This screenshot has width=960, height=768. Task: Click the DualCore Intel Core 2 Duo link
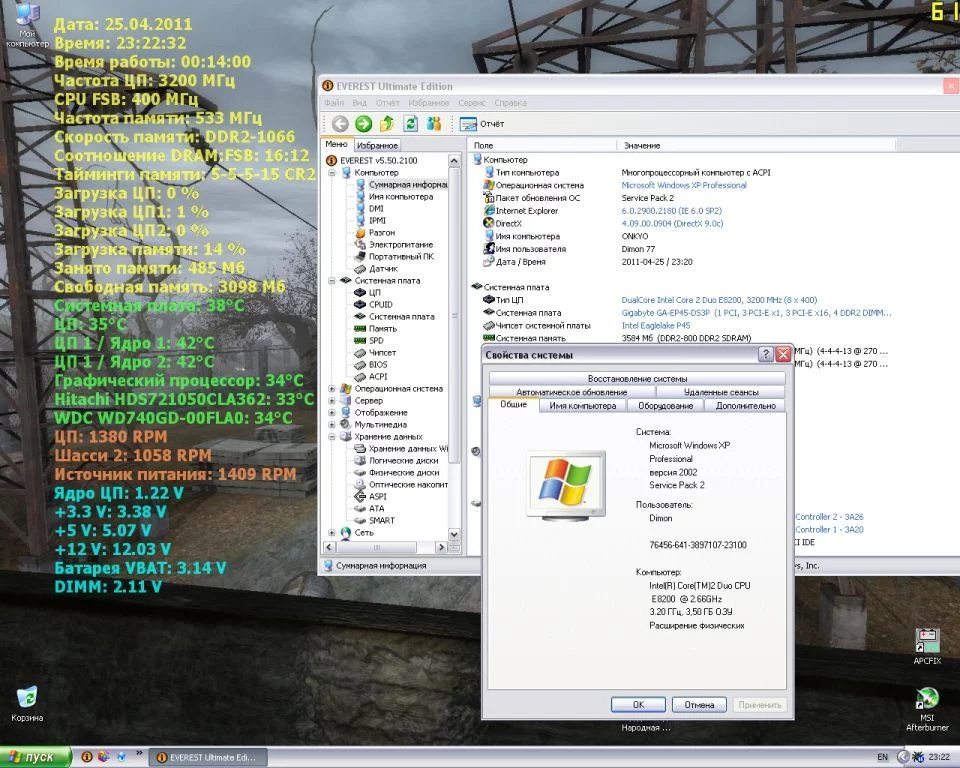coord(719,300)
